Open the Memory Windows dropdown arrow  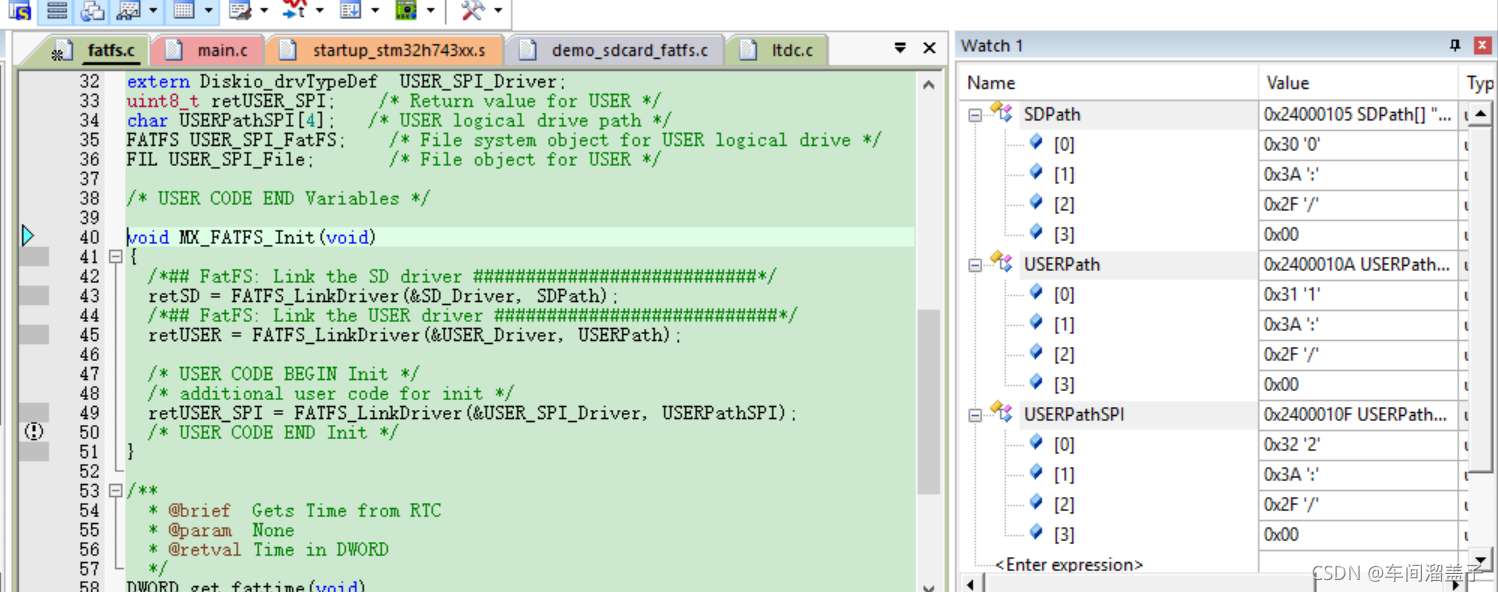click(208, 11)
